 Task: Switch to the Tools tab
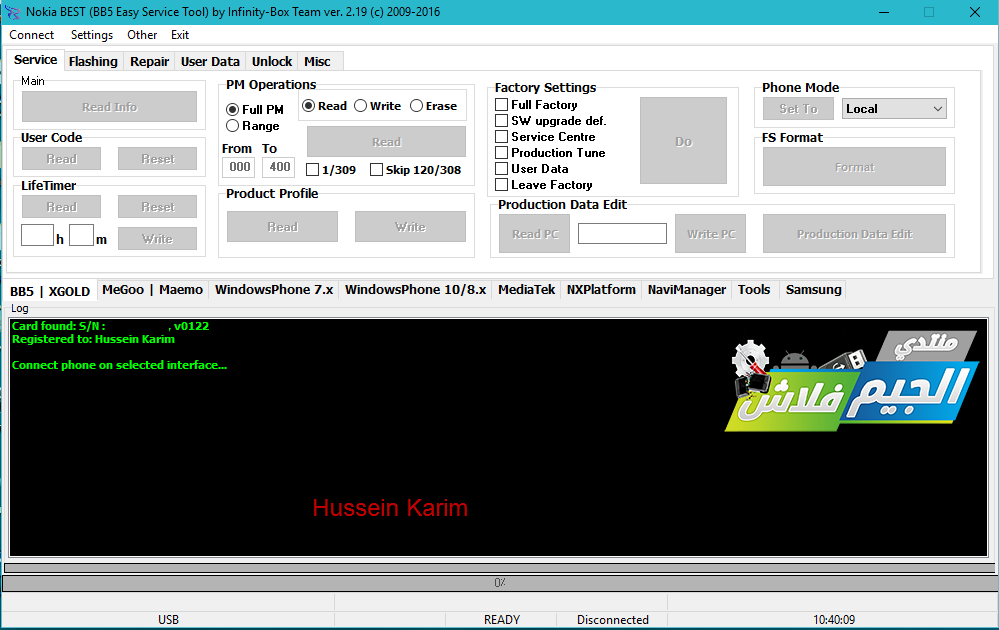pos(754,290)
